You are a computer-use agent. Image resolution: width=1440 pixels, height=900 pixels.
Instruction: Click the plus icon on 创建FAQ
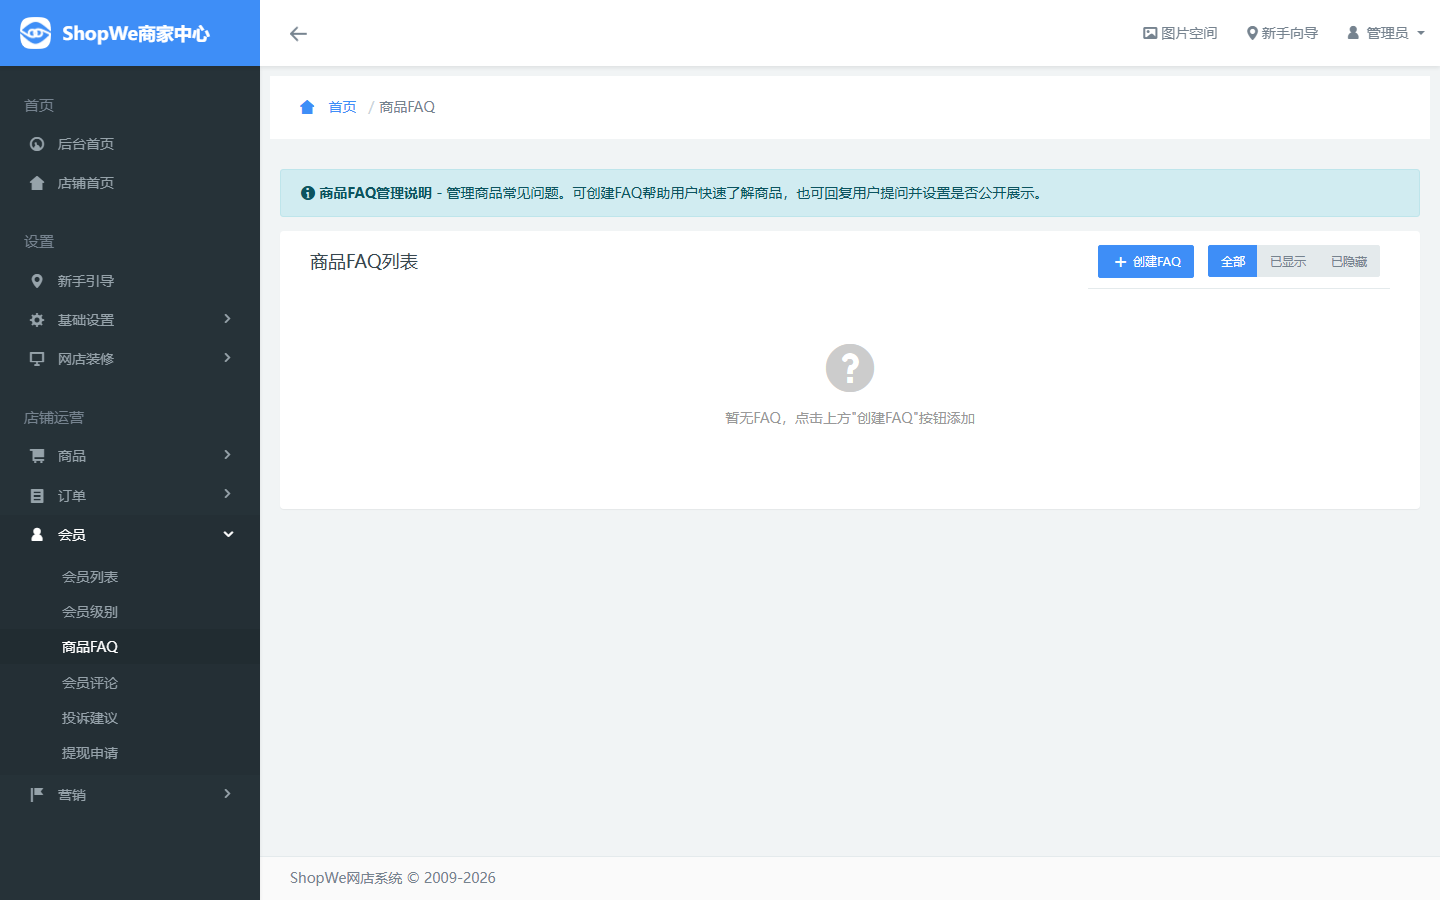pos(1120,262)
